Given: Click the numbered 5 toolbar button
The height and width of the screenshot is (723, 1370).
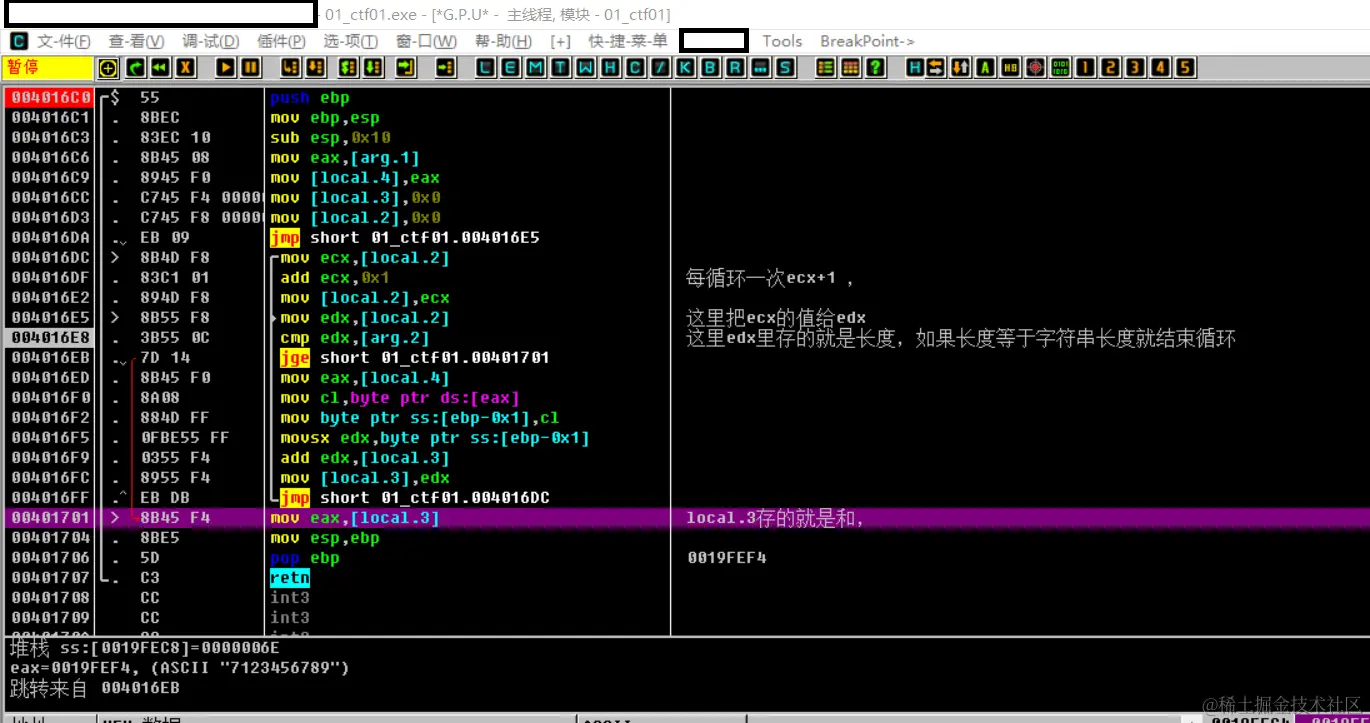Looking at the screenshot, I should [x=1186, y=68].
